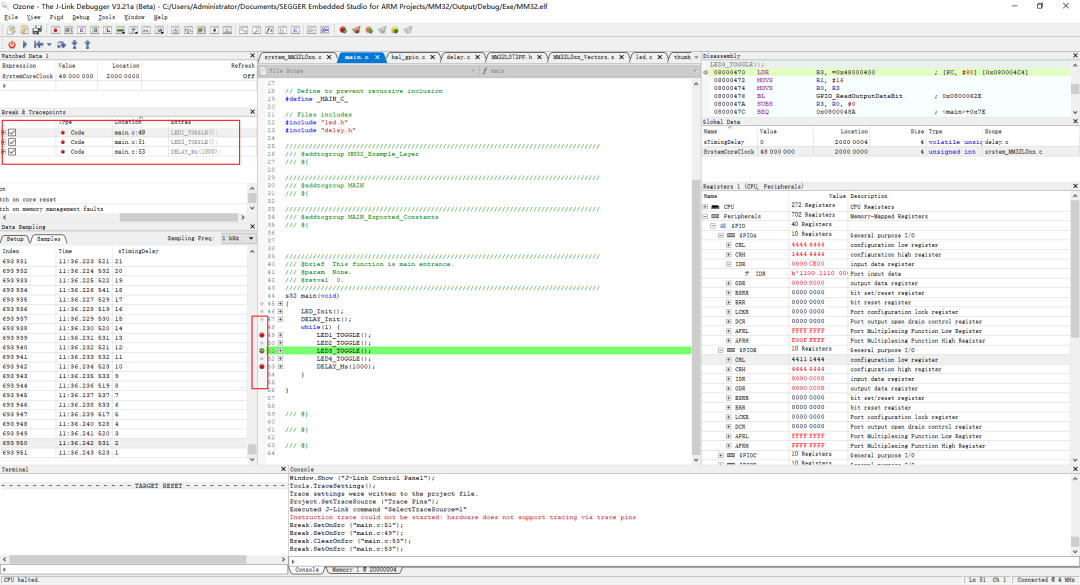Viewport: 1080px width, 585px height.
Task: Expand the CPU registers tree node
Action: (705, 207)
